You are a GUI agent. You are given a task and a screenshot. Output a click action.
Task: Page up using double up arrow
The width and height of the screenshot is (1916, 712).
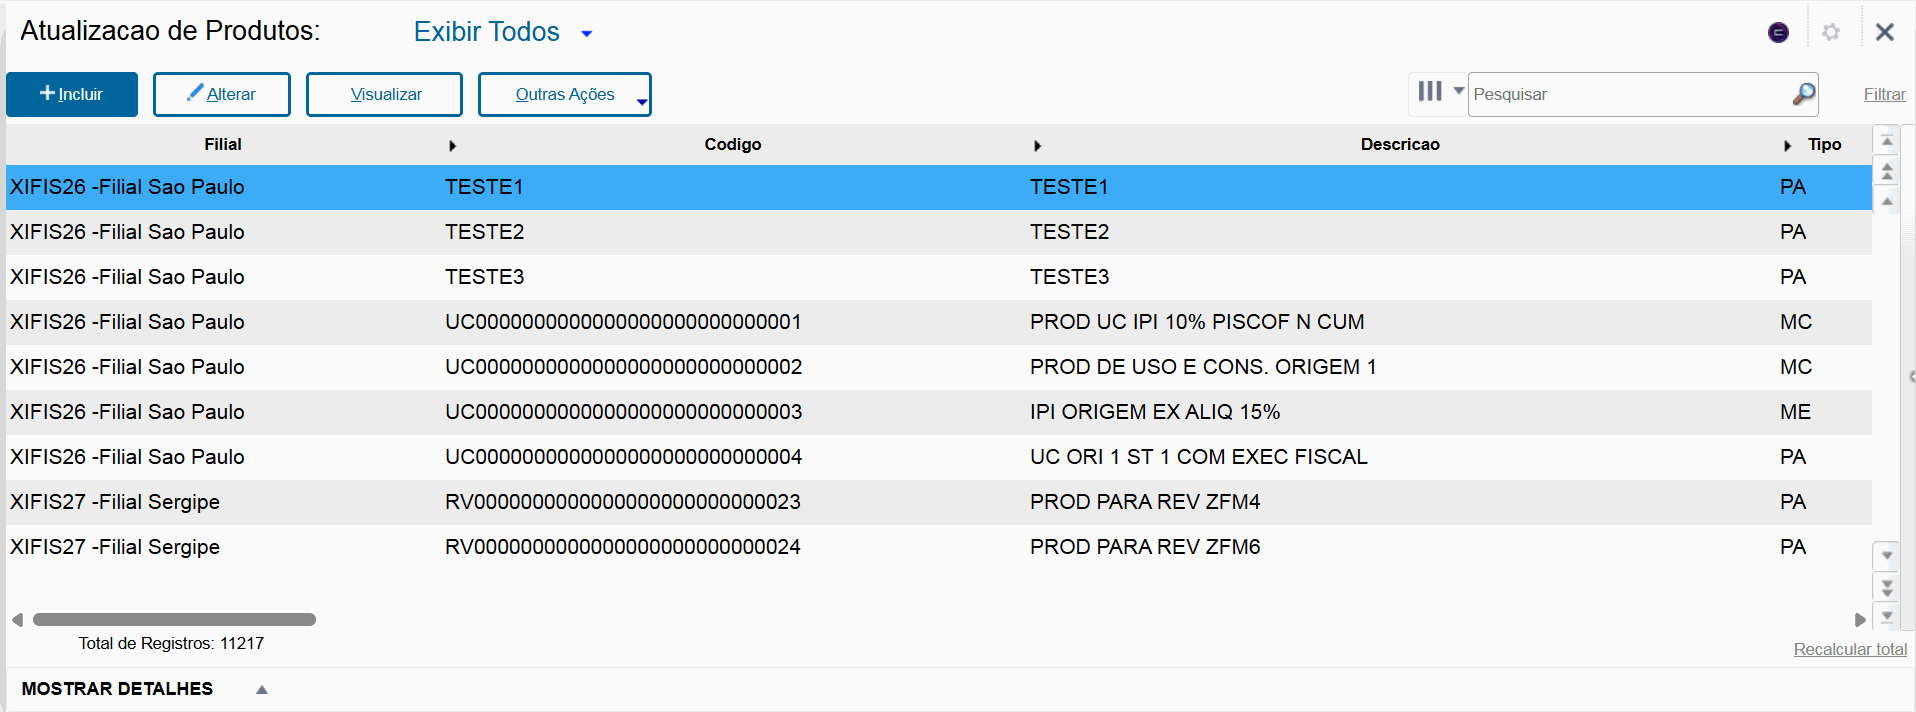1887,172
